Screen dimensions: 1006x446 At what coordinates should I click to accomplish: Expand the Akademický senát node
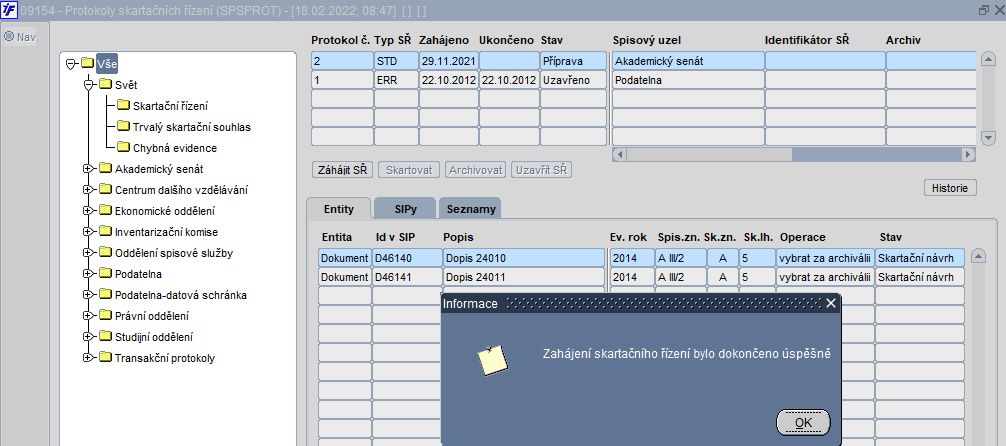(88, 169)
